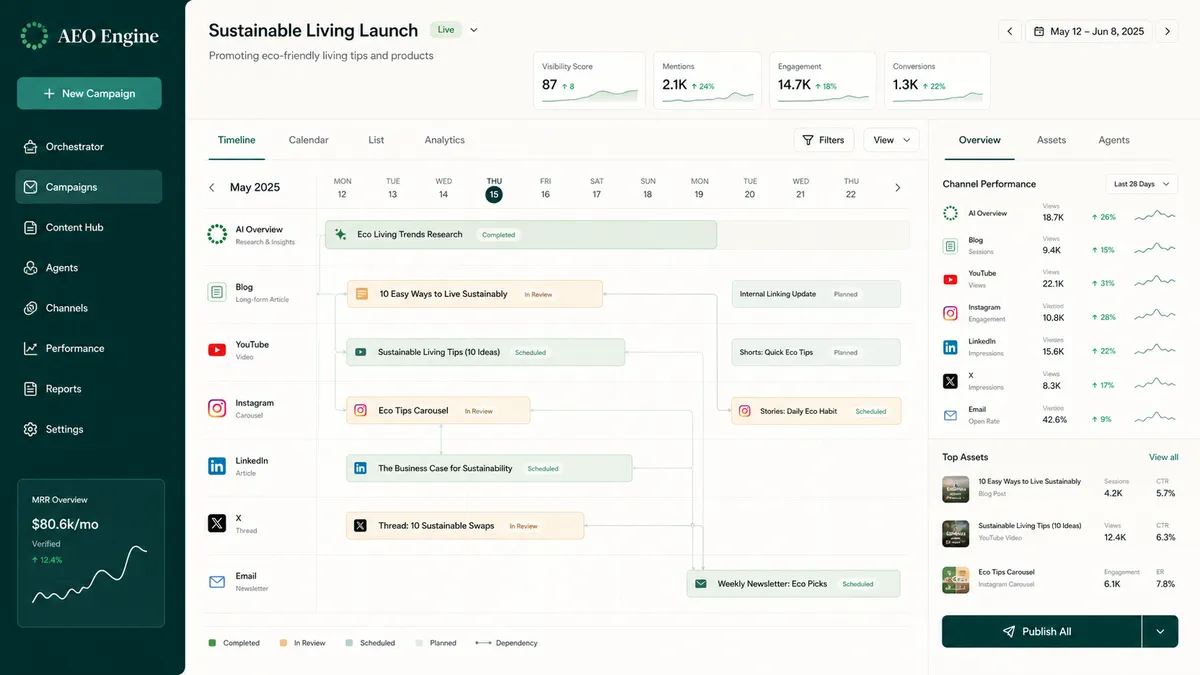Go to the next date range
Screen dimensions: 1200x675
(x=1167, y=32)
